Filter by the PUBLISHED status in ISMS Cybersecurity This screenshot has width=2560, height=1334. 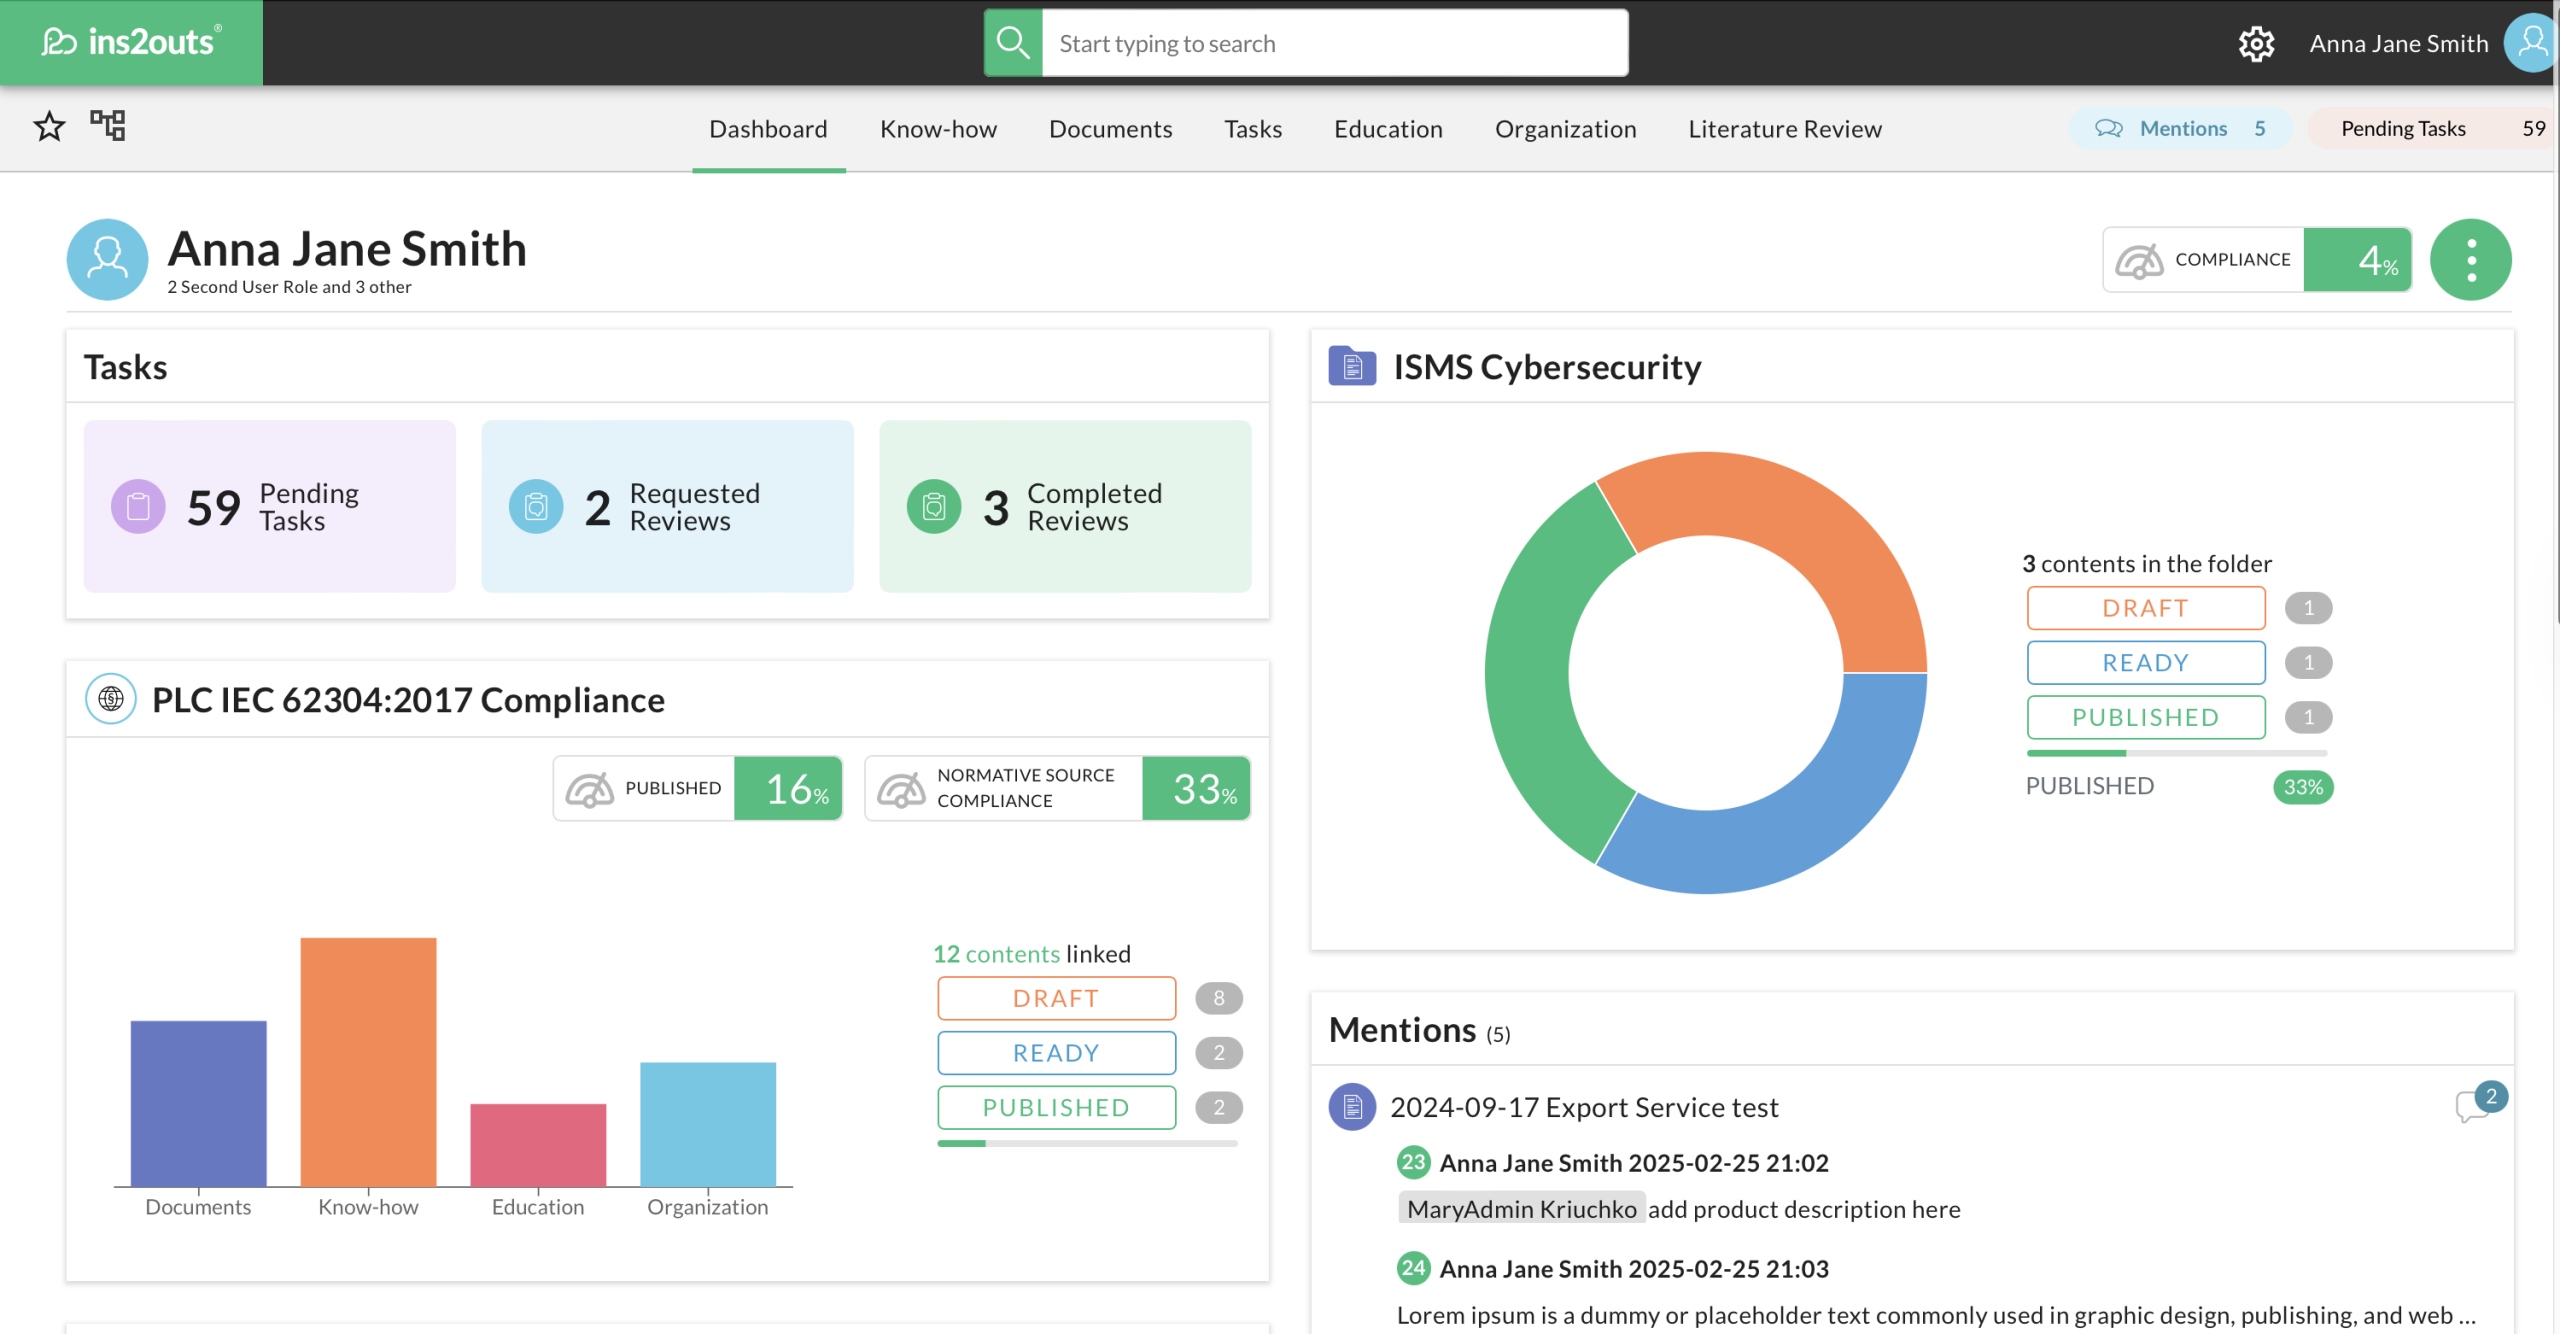coord(2145,717)
